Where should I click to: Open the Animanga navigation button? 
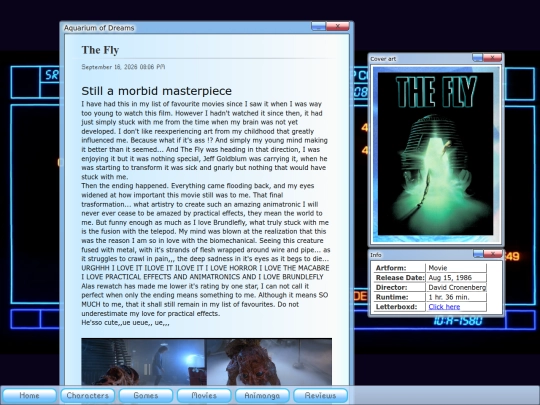pos(262,395)
